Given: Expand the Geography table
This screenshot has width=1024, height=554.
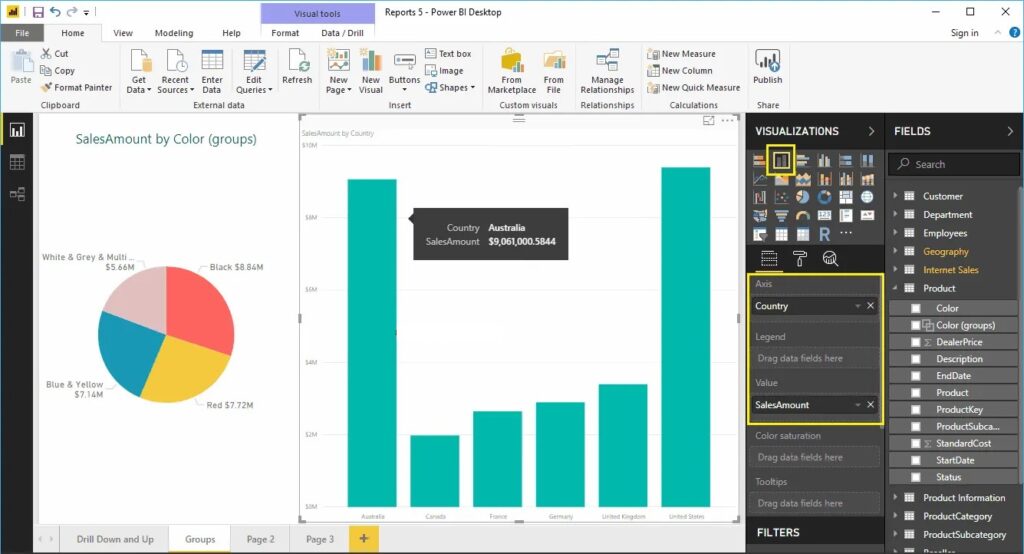Looking at the screenshot, I should pos(895,250).
